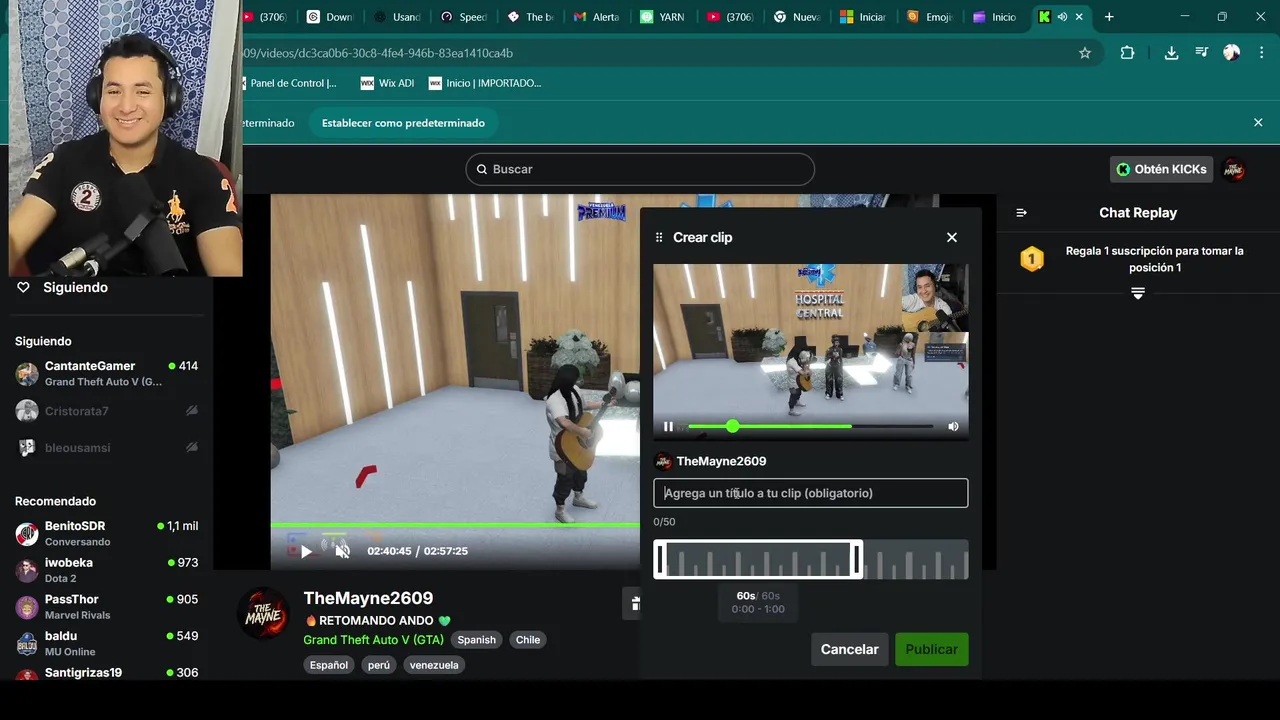
Task: Click the Publicar button
Action: [931, 649]
